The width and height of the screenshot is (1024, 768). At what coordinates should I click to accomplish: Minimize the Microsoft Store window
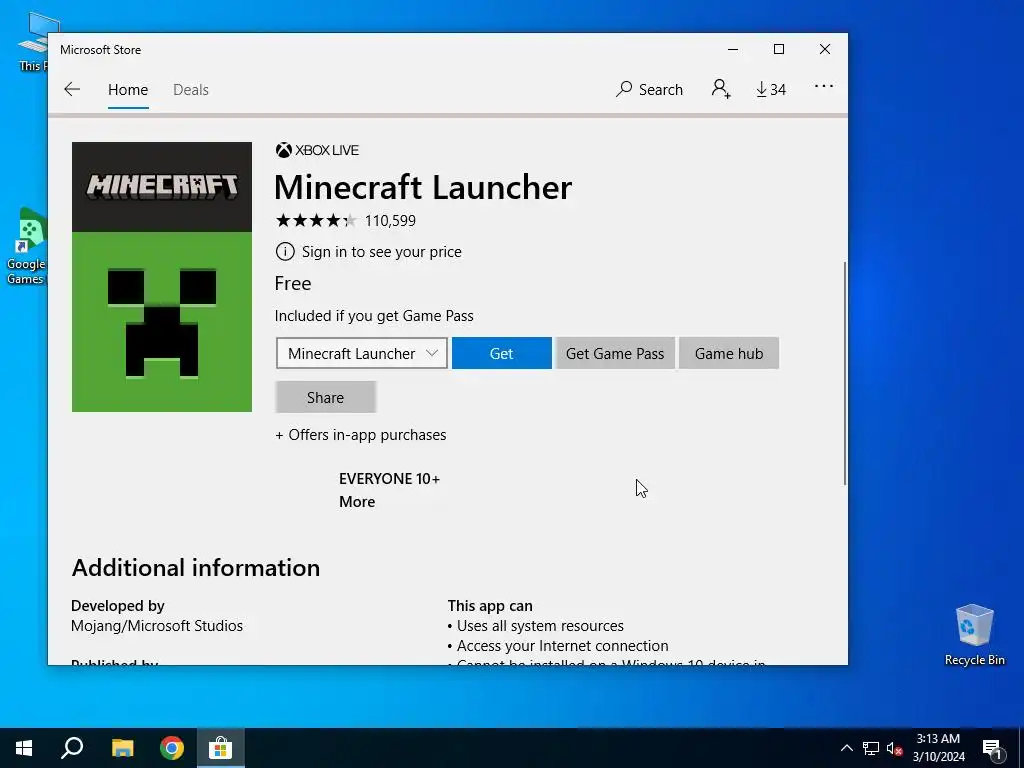[733, 50]
